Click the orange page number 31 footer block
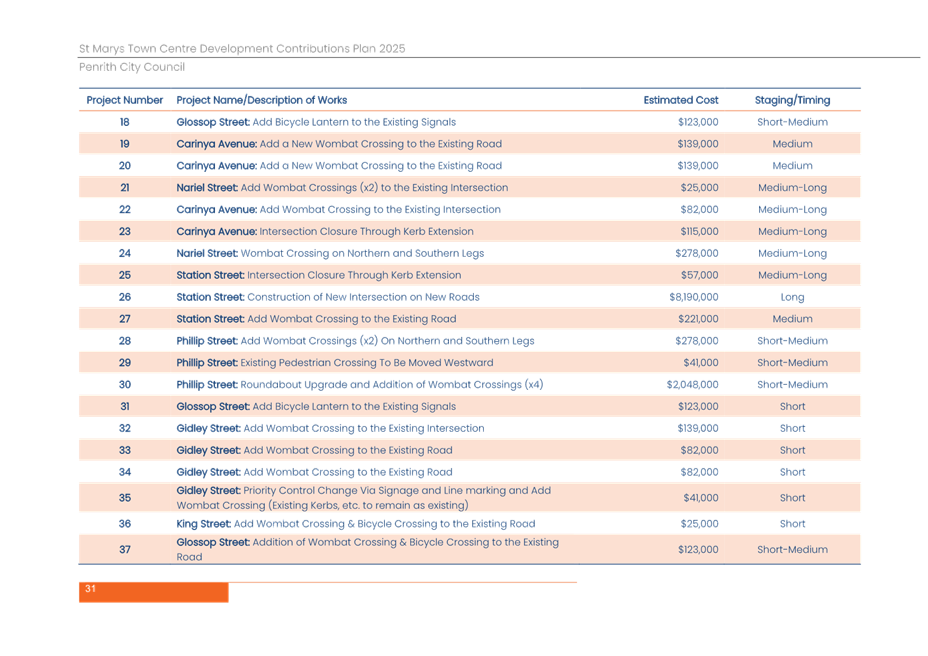 click(153, 593)
